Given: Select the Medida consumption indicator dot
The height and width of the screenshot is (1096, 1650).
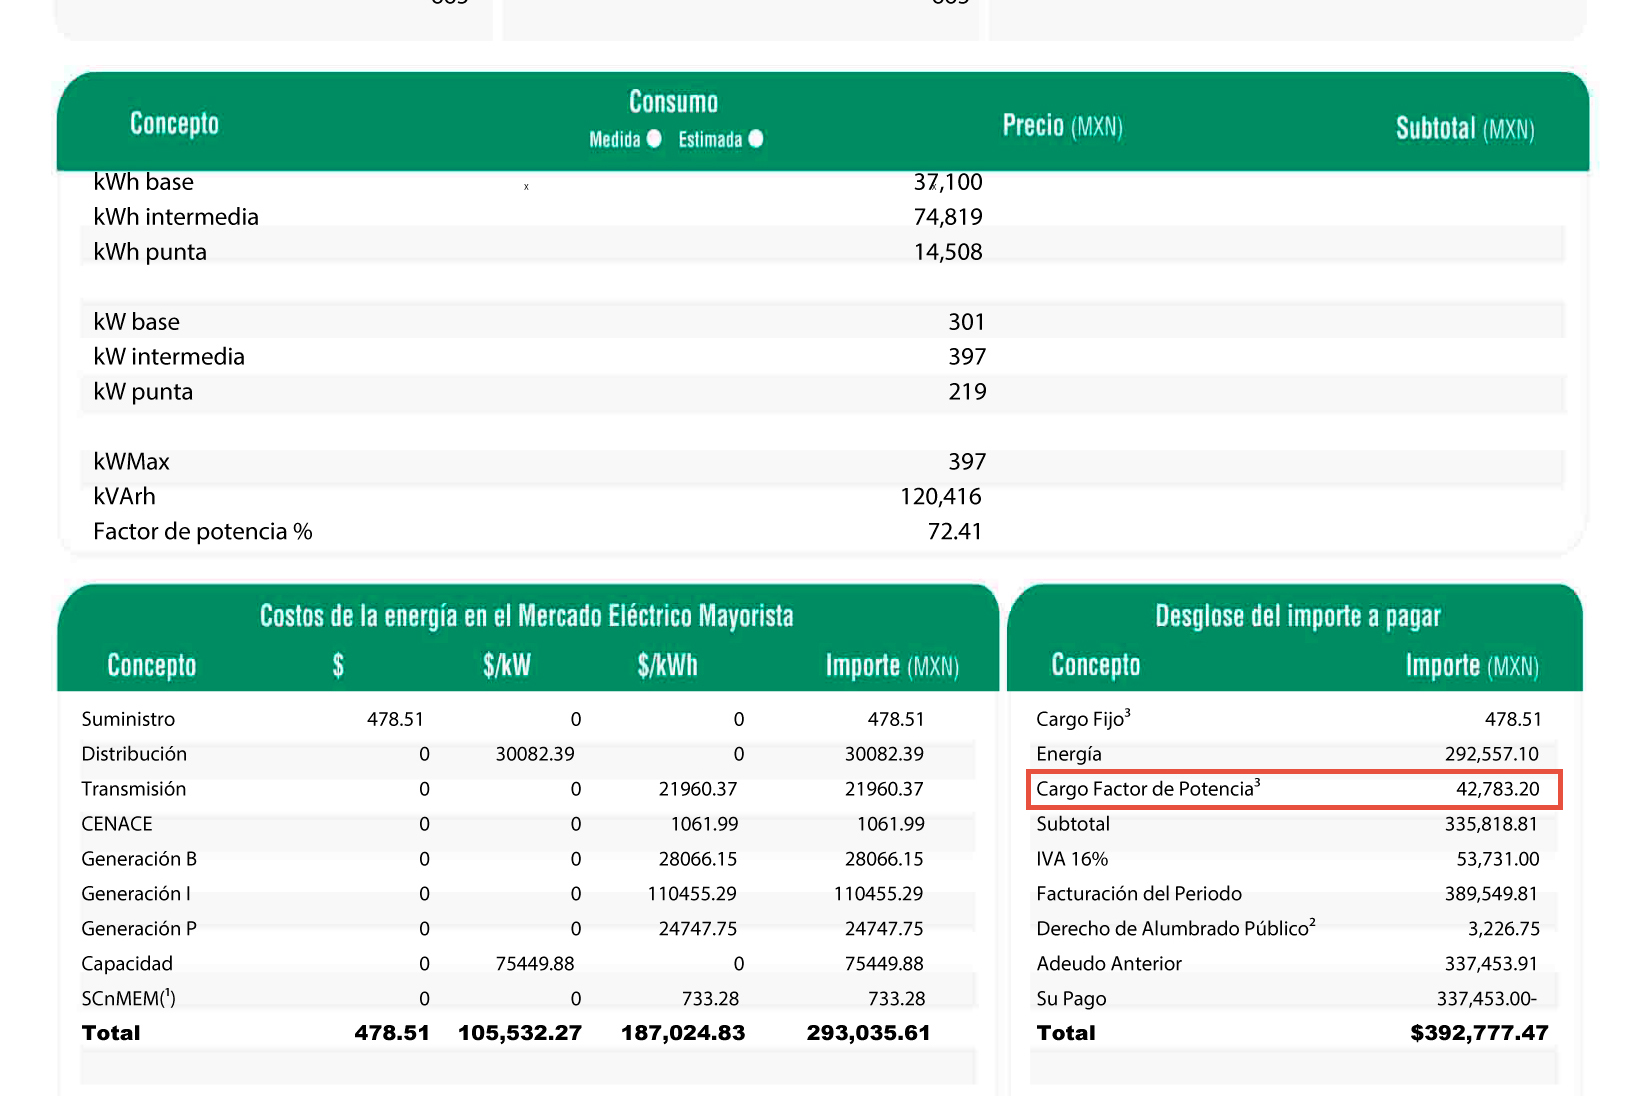Looking at the screenshot, I should (654, 138).
